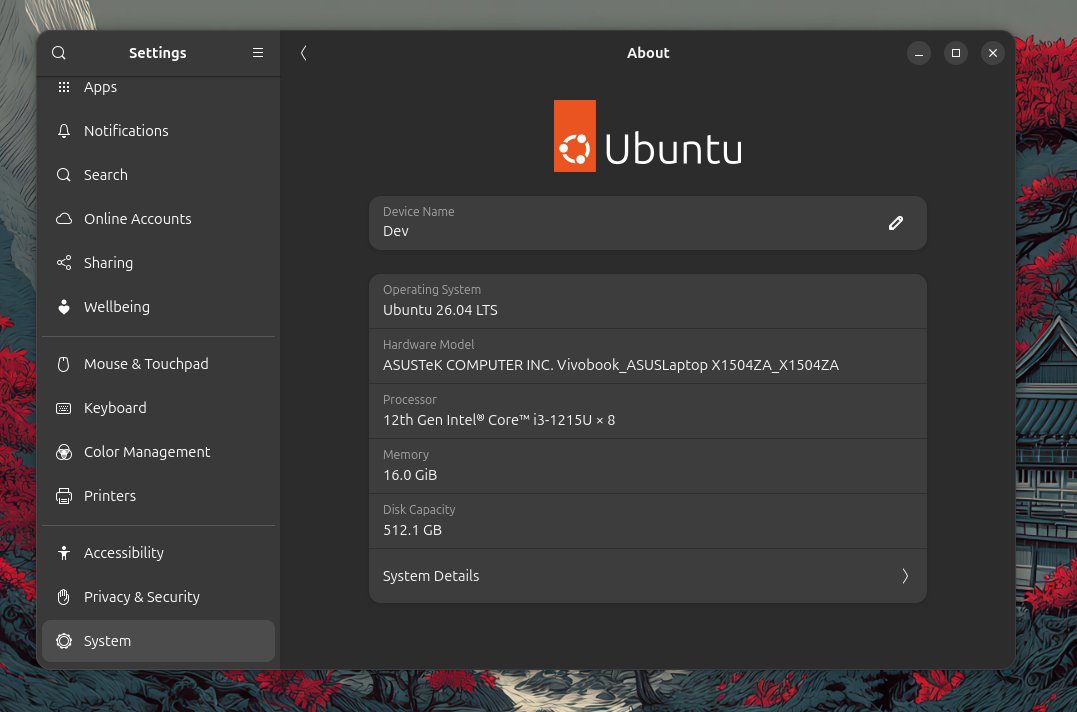
Task: Close the Settings window
Action: click(x=993, y=53)
